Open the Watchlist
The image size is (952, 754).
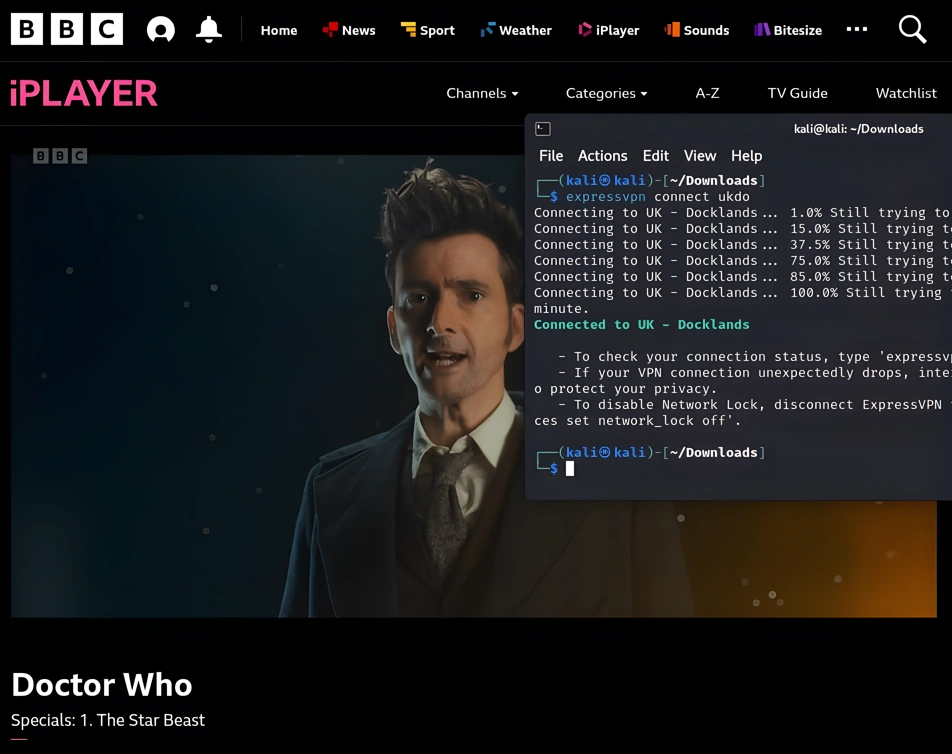coord(906,93)
